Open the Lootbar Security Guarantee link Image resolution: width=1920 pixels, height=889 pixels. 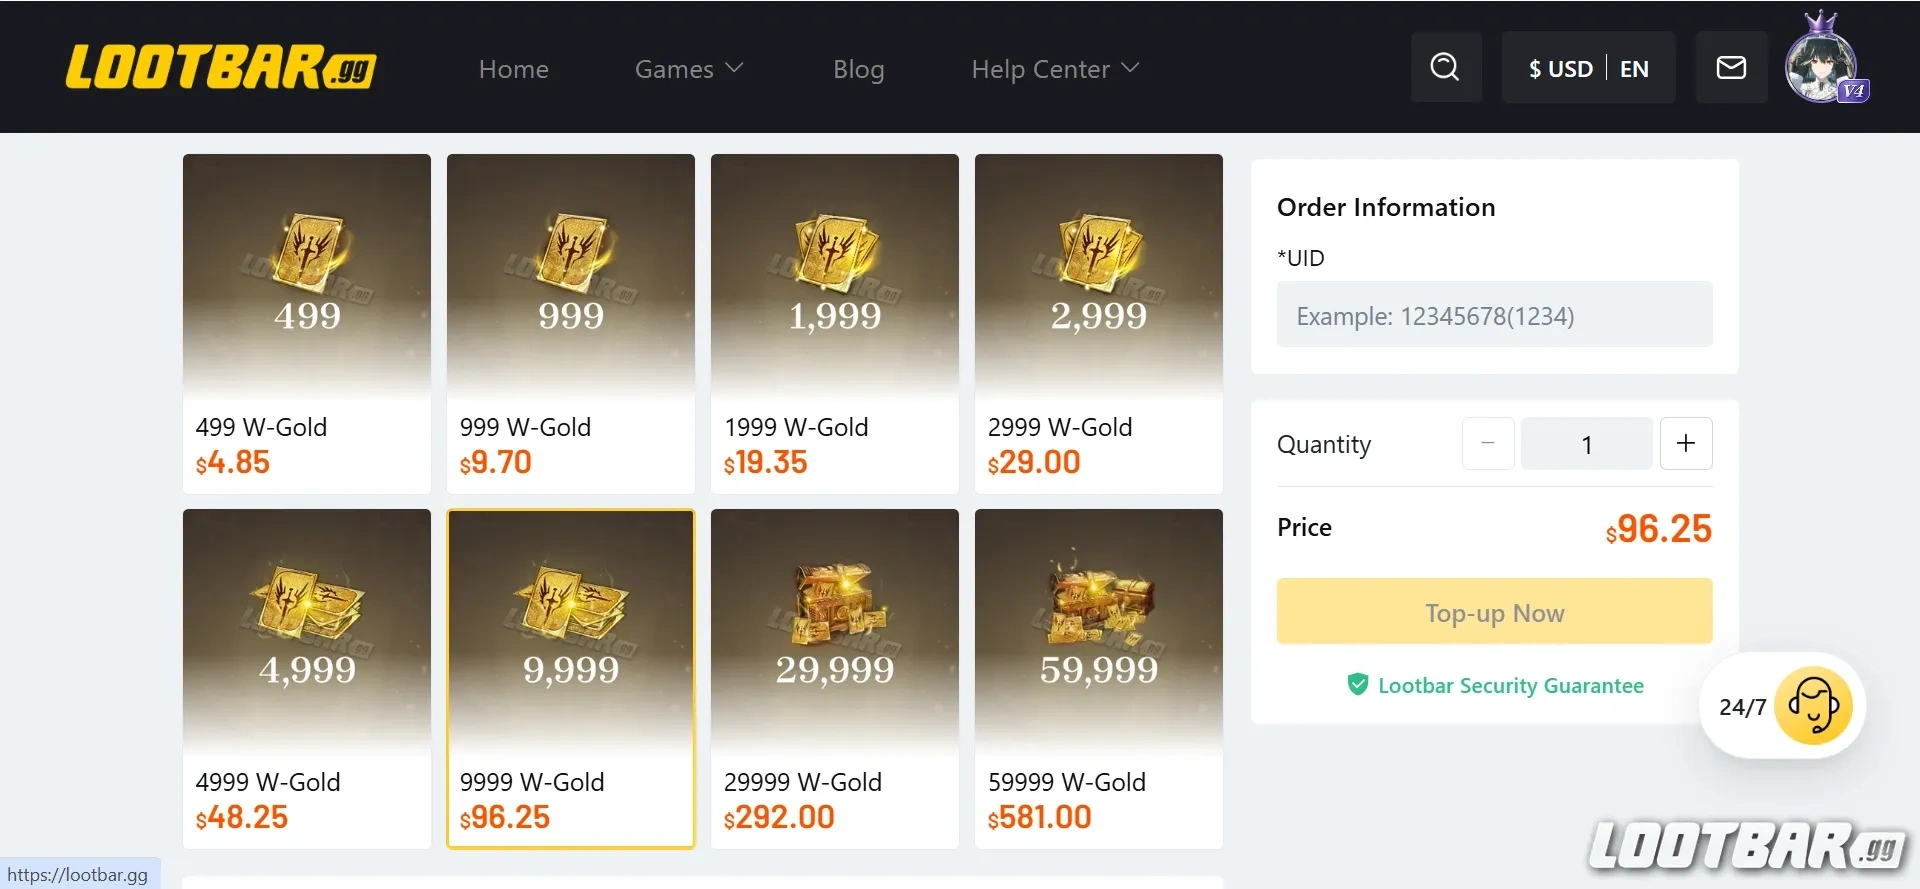pos(1510,685)
